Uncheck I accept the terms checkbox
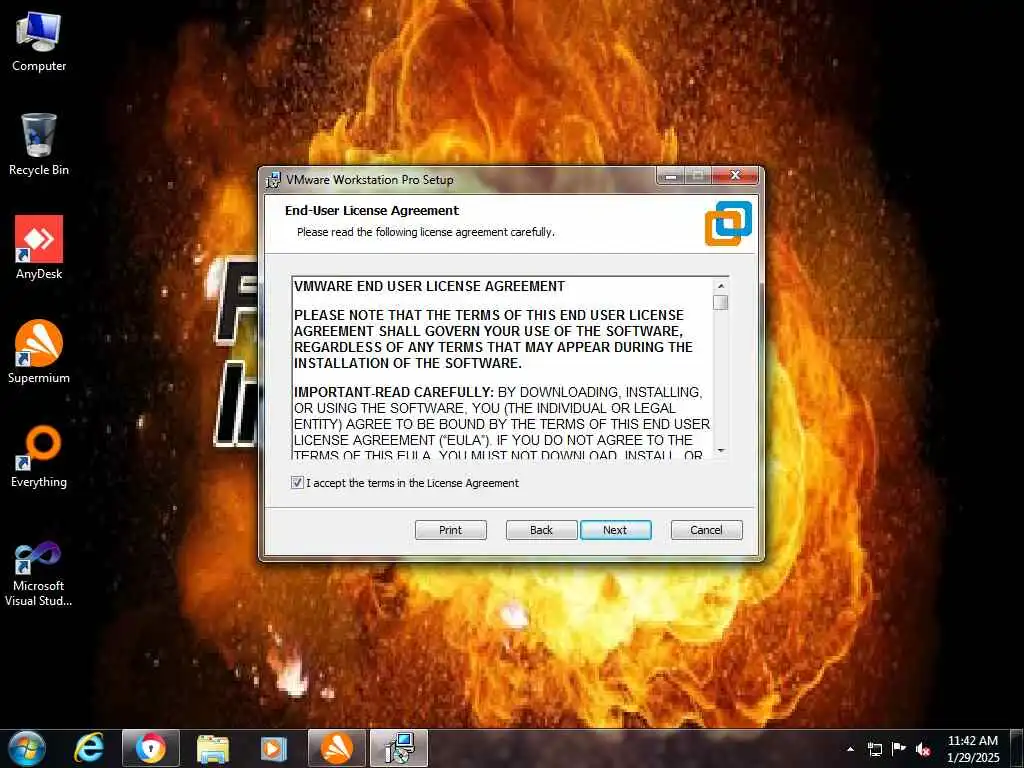Screen dimensions: 1024x768 [297, 483]
